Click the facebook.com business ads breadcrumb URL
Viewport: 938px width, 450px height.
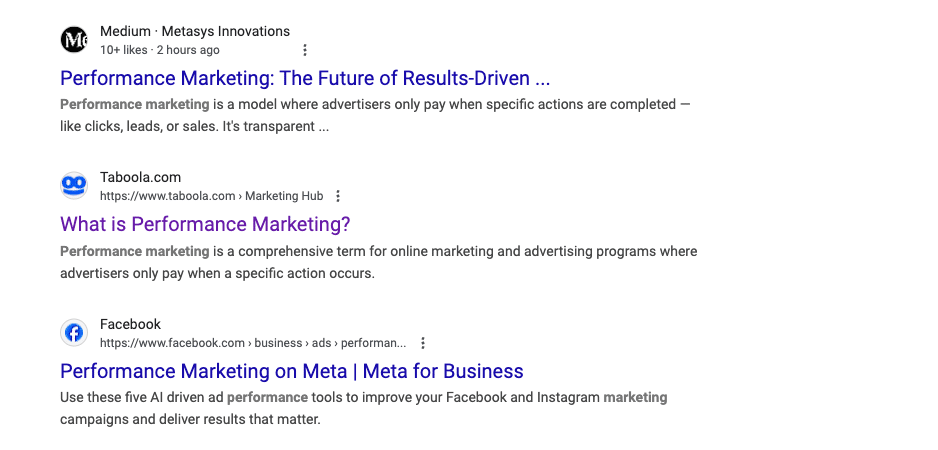tap(253, 343)
